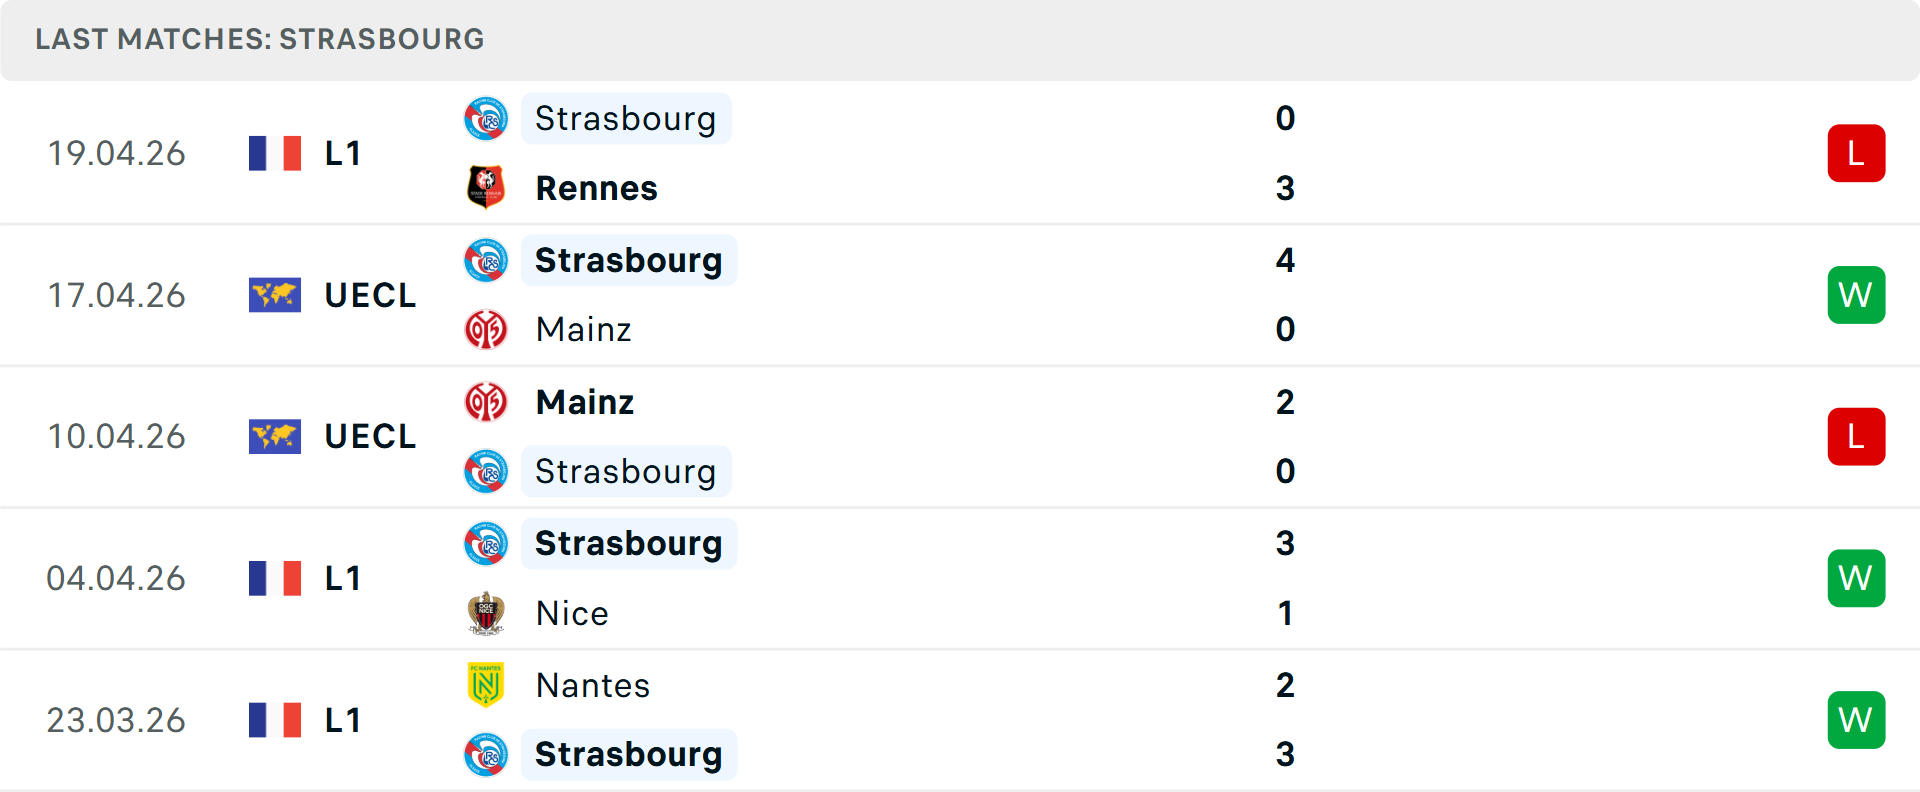The height and width of the screenshot is (792, 1920).
Task: Click the LAST MATCHES: STRASBOURG header
Action: [x=259, y=39]
